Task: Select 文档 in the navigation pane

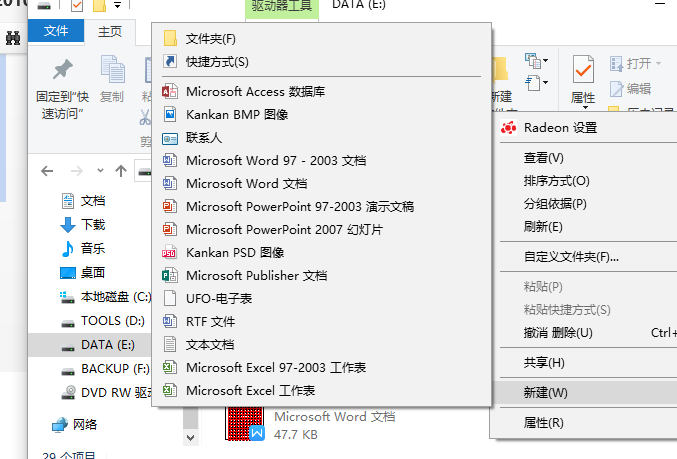Action: 85,201
